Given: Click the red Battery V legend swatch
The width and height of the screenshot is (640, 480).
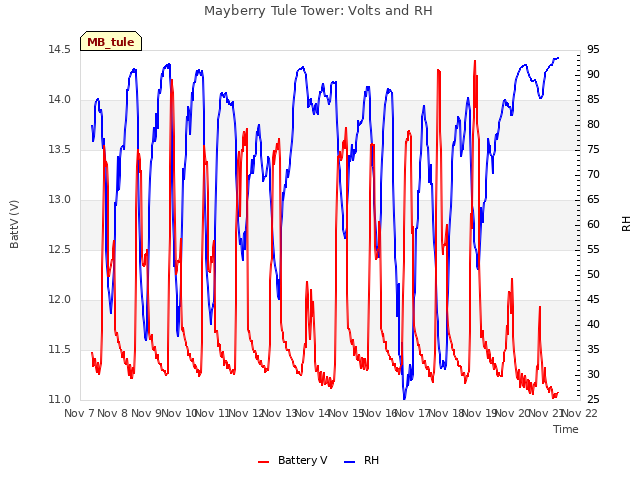Looking at the screenshot, I should [264, 462].
